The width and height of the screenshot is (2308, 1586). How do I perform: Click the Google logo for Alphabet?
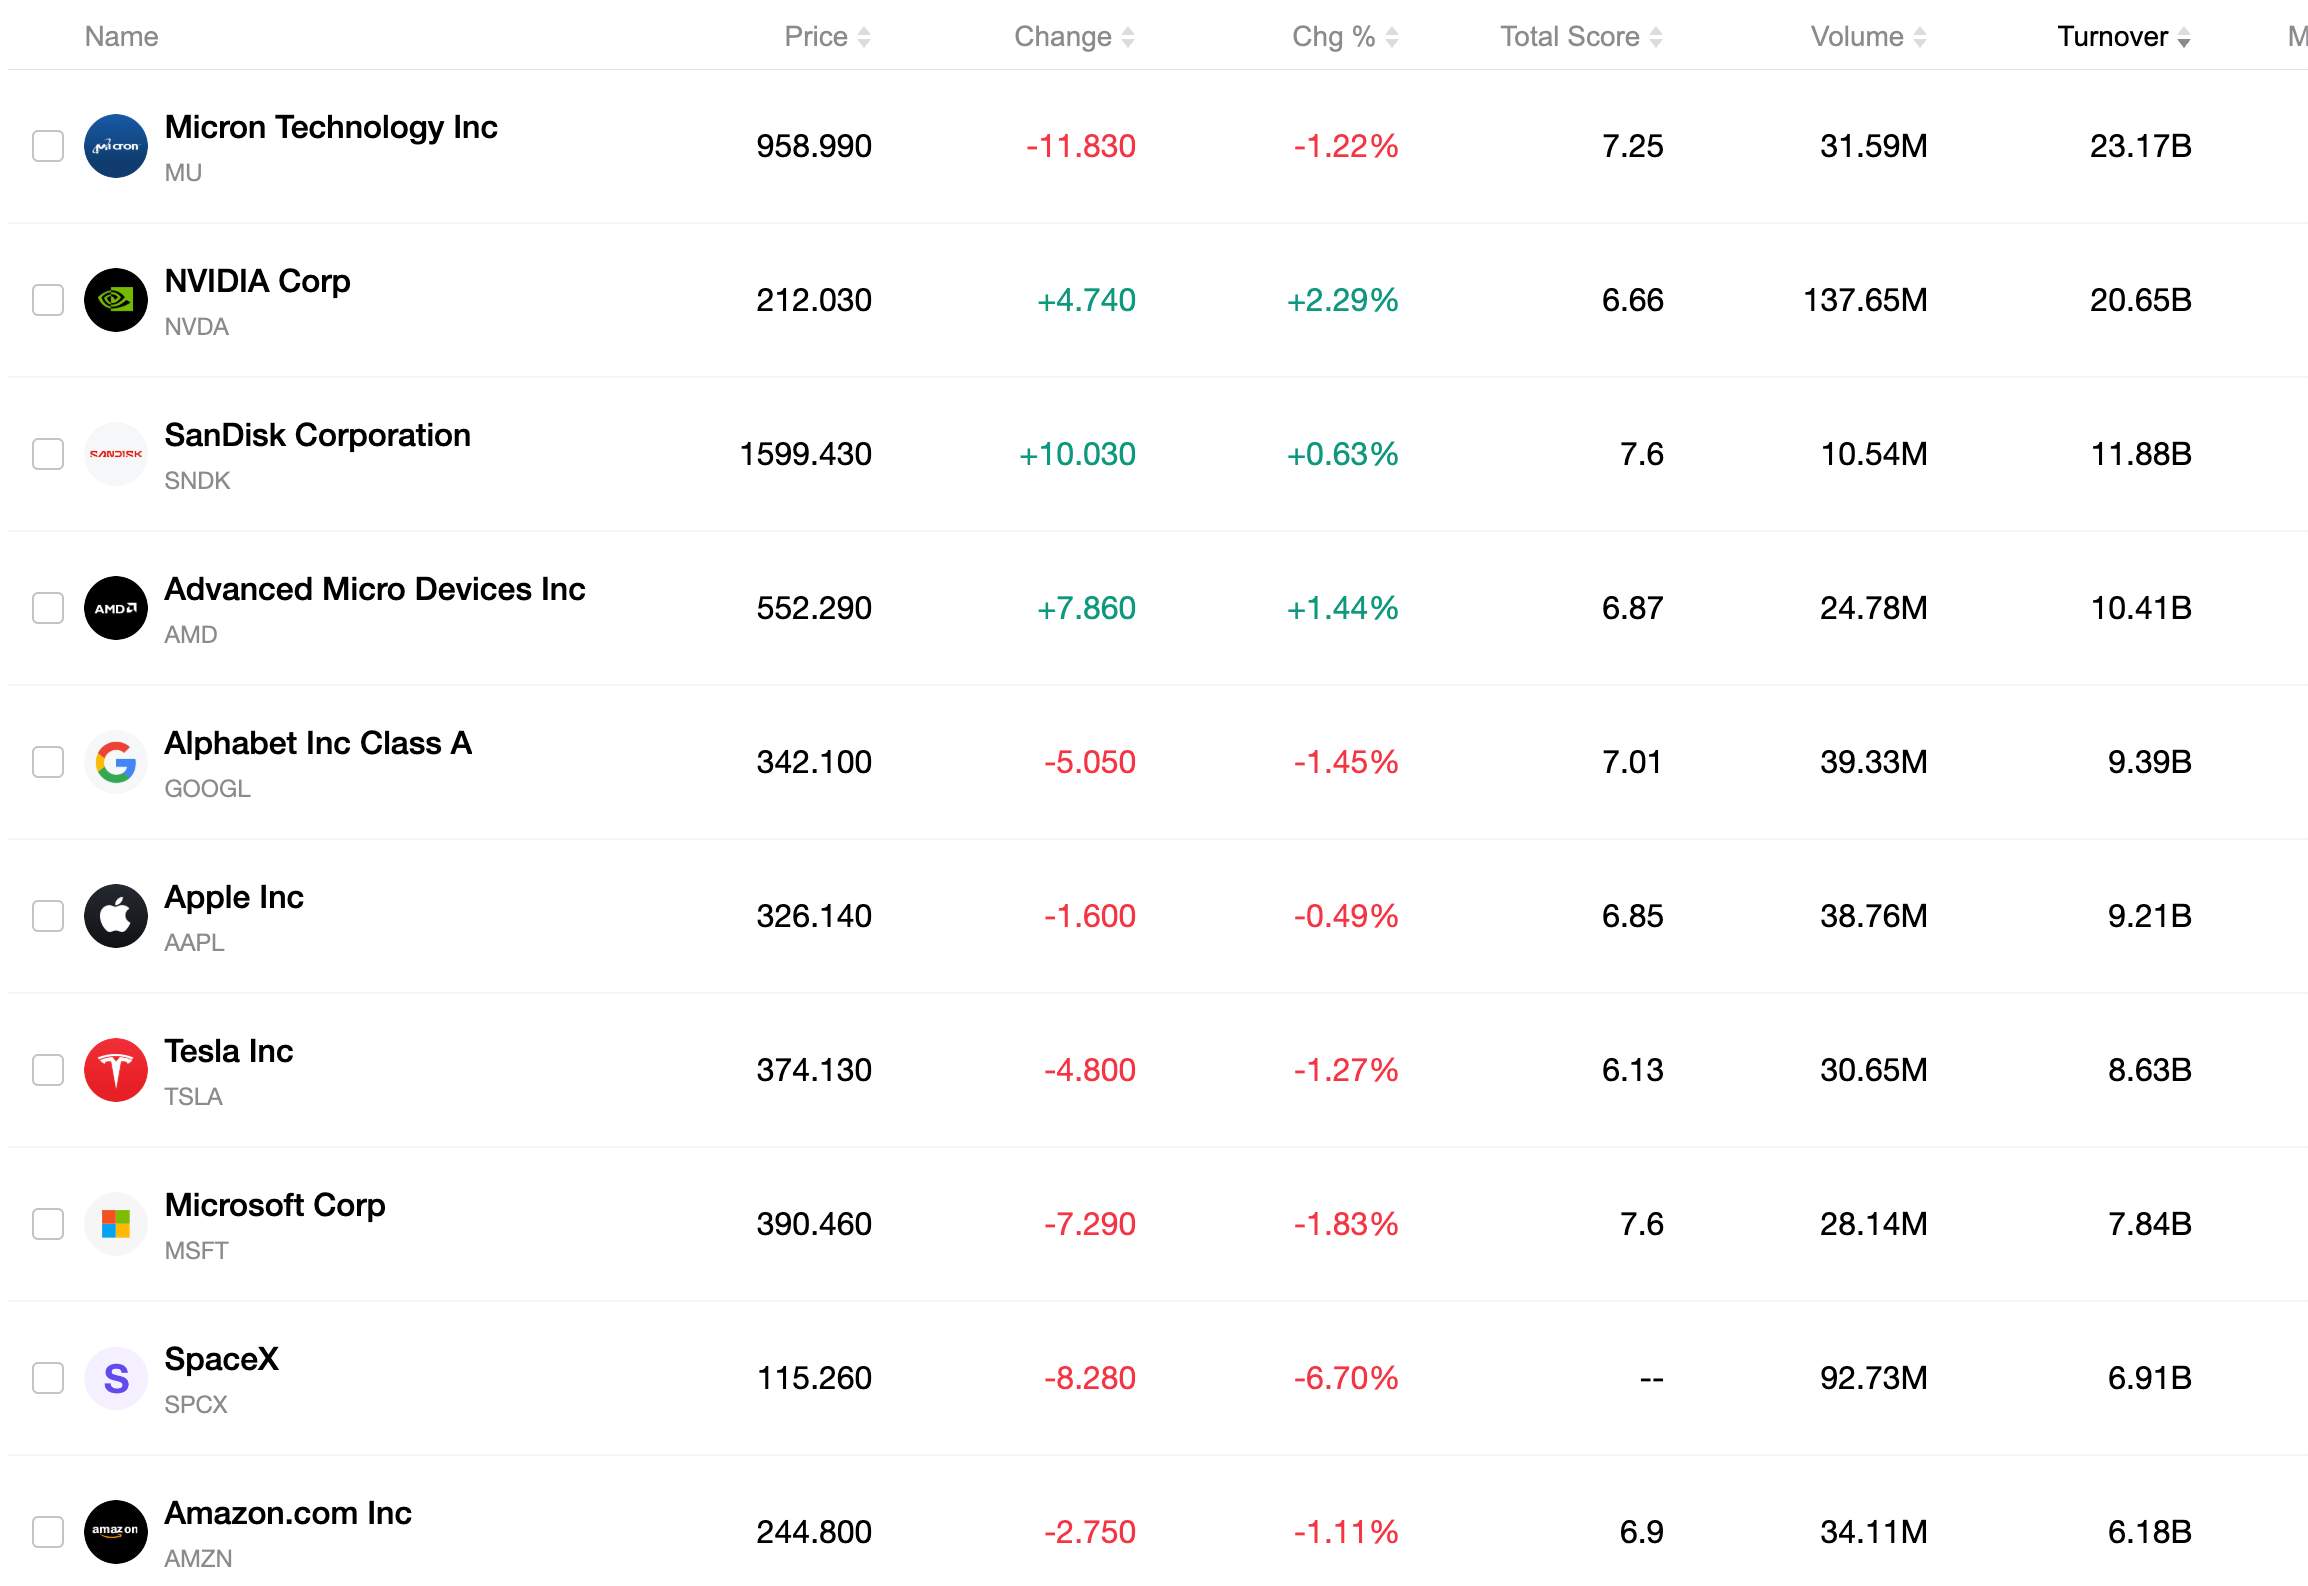pos(116,762)
